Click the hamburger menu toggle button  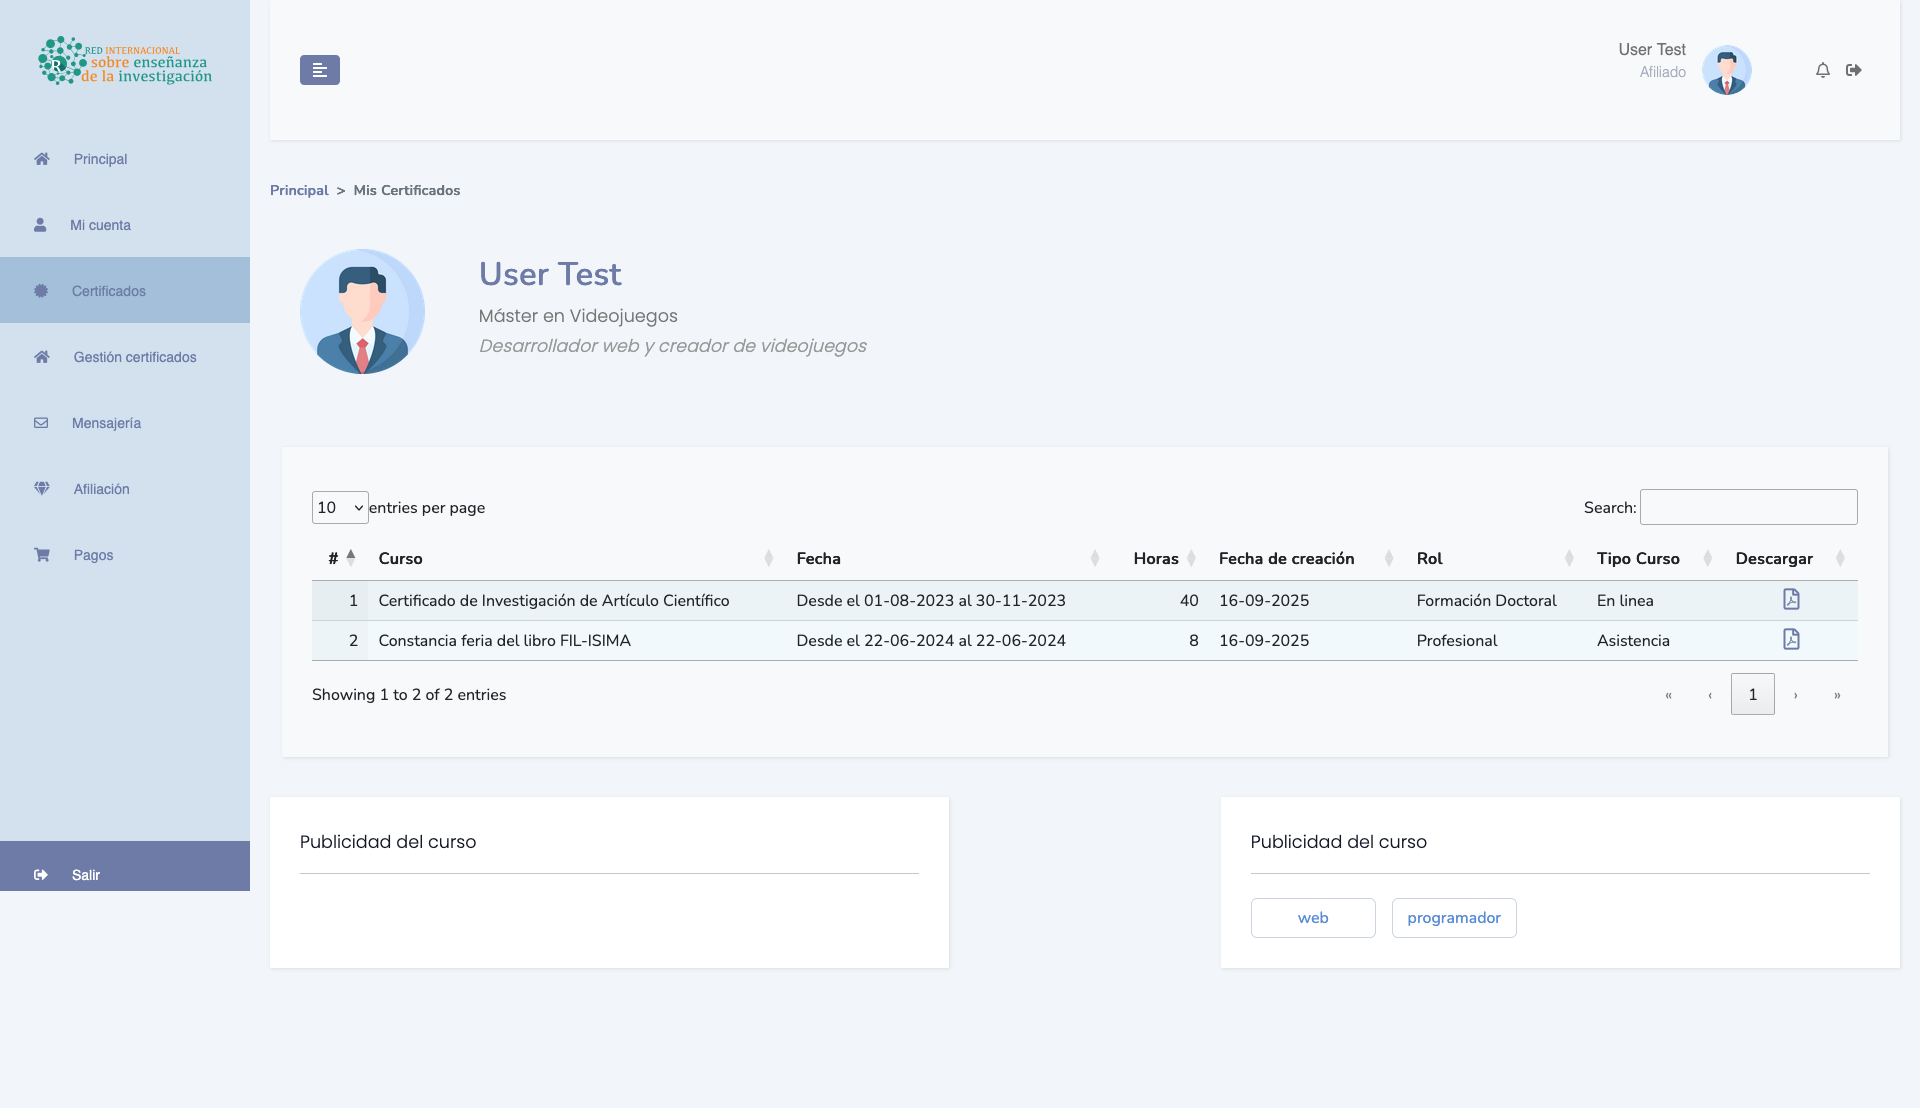320,70
